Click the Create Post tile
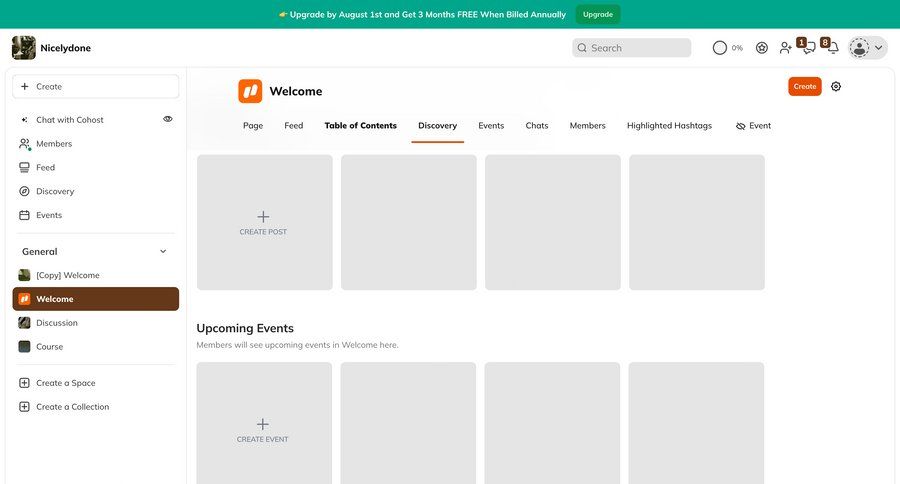The width and height of the screenshot is (900, 484). (x=264, y=222)
